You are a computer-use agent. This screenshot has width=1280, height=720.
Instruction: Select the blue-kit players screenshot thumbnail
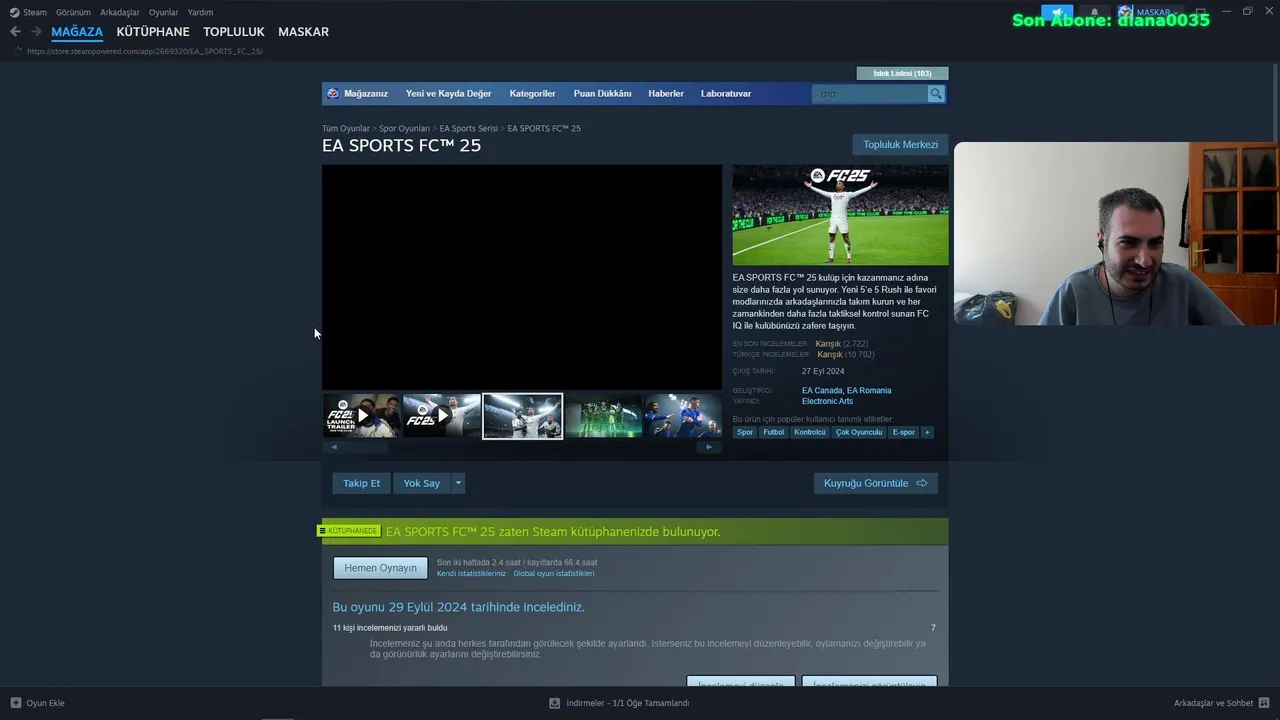(684, 416)
